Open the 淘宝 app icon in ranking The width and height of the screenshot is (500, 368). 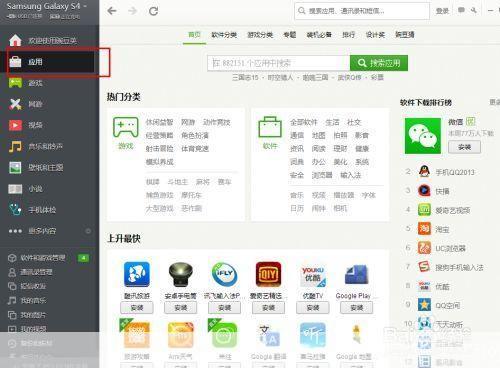tap(424, 229)
